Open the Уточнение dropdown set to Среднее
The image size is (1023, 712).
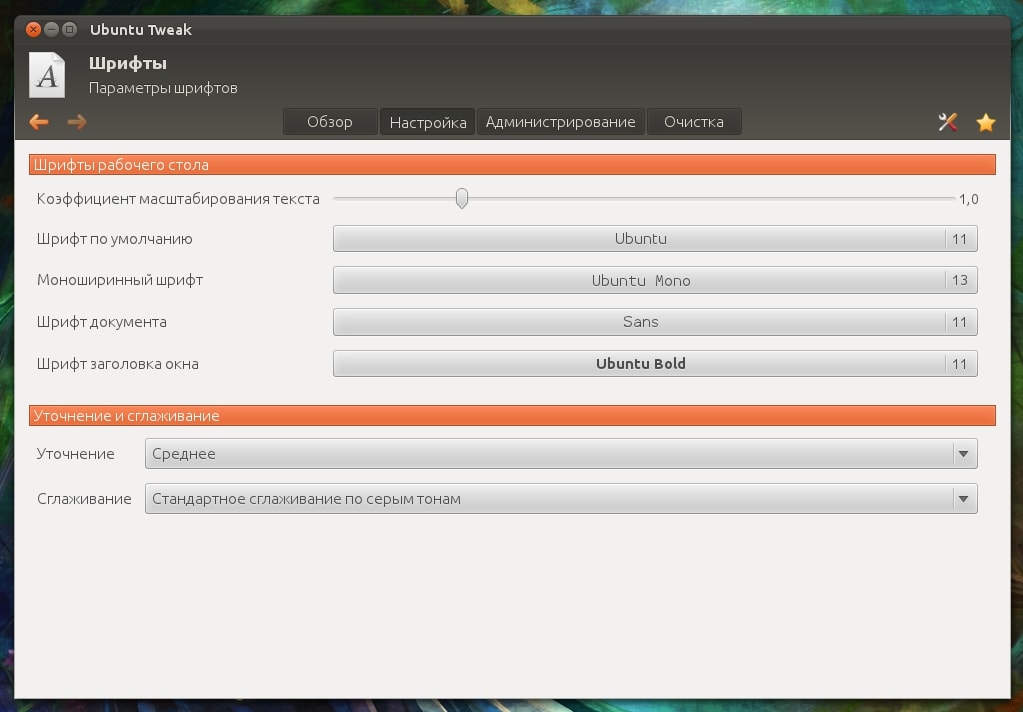[561, 454]
